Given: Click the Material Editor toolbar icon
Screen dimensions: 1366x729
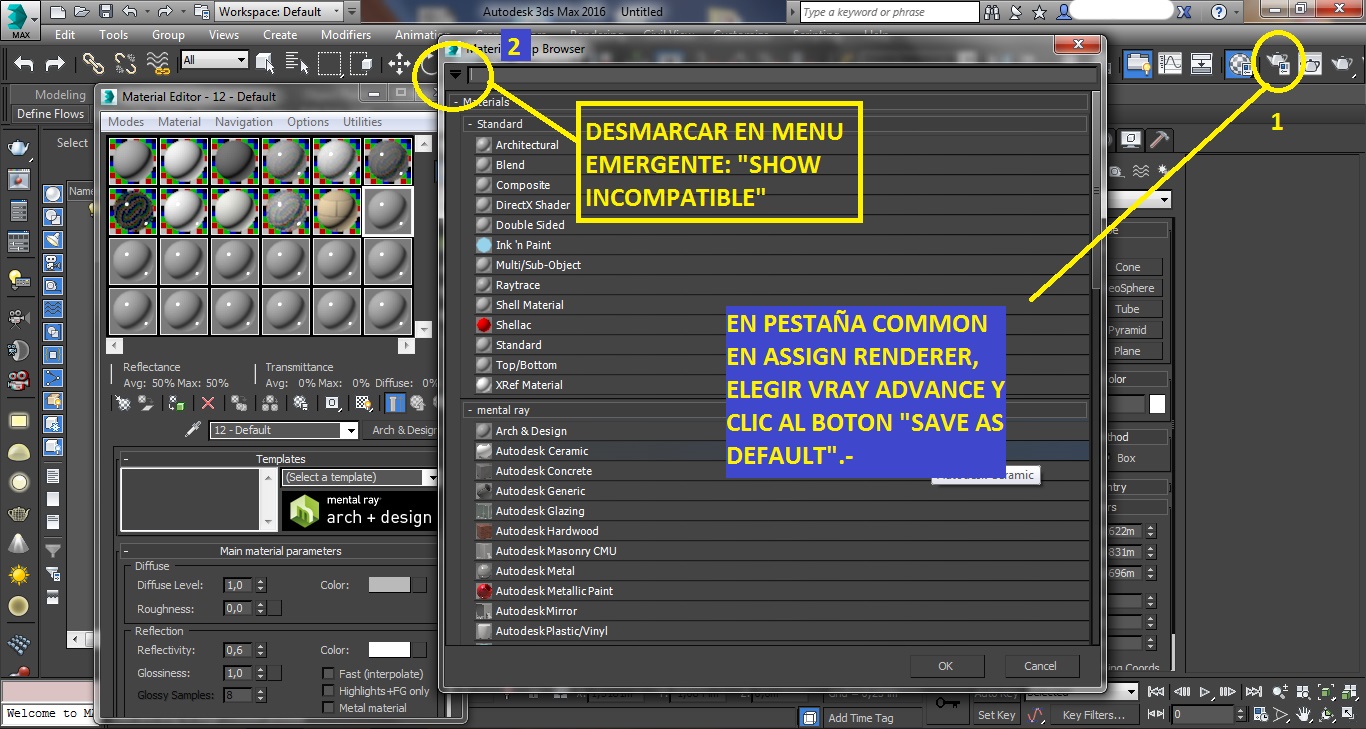Looking at the screenshot, I should tap(1241, 63).
